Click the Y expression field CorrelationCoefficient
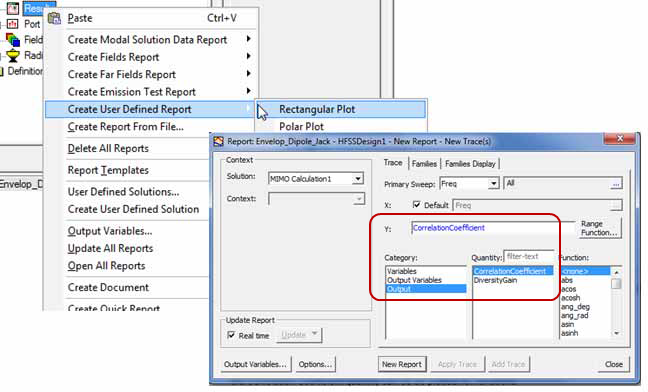The image size is (648, 392). coord(493,228)
